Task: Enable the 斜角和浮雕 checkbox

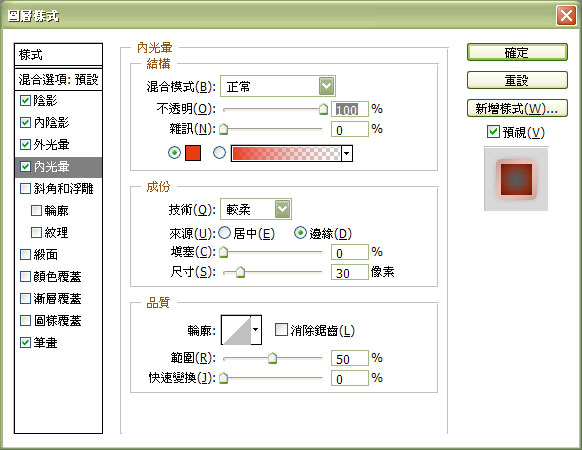Action: 25,189
